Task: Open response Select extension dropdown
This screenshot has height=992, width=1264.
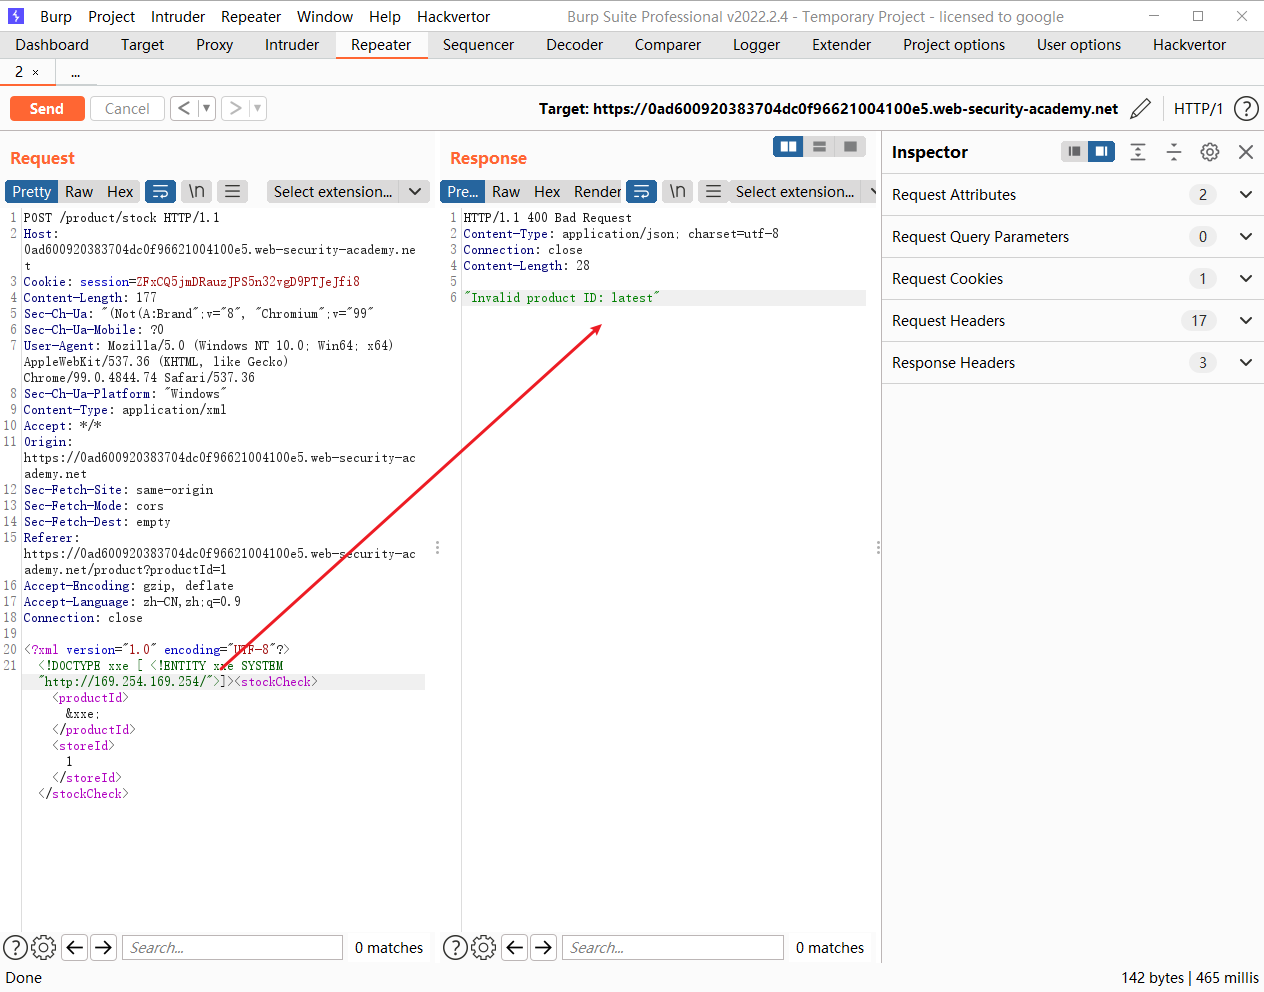Action: tap(805, 191)
